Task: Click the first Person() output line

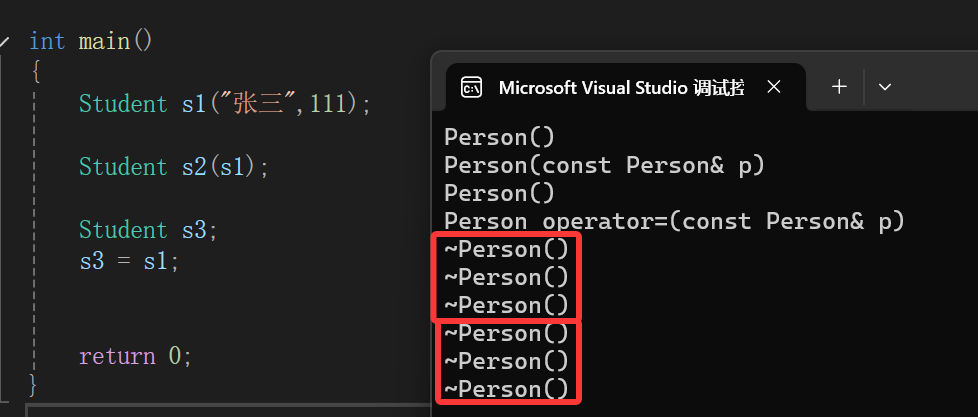Action: coord(499,137)
